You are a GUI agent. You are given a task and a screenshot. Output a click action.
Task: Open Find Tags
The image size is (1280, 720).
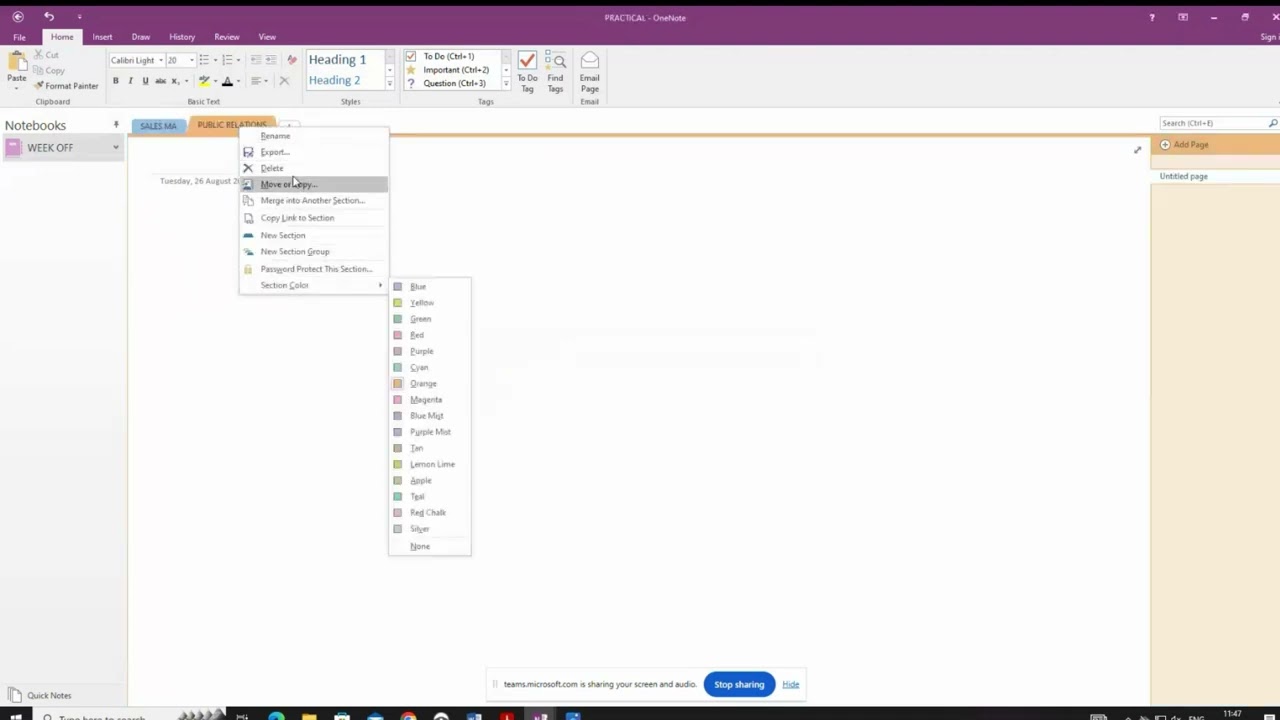pyautogui.click(x=555, y=72)
